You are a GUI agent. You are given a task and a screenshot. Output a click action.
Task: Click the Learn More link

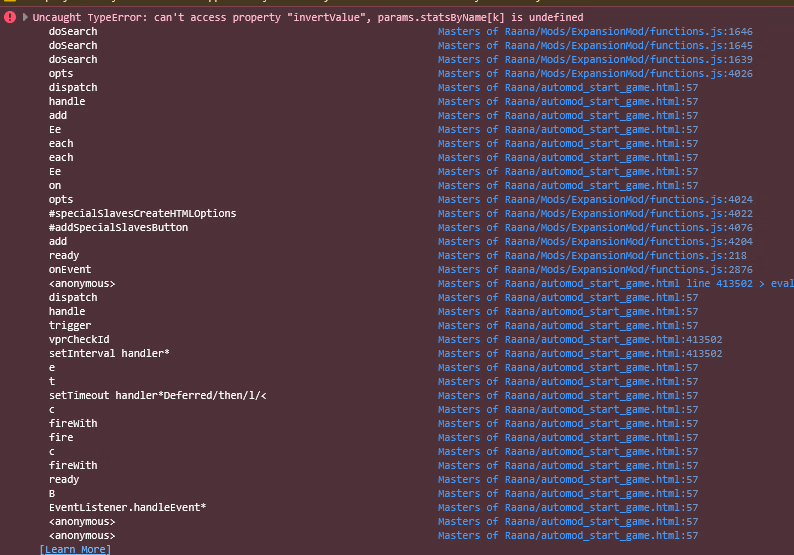pyautogui.click(x=75, y=549)
